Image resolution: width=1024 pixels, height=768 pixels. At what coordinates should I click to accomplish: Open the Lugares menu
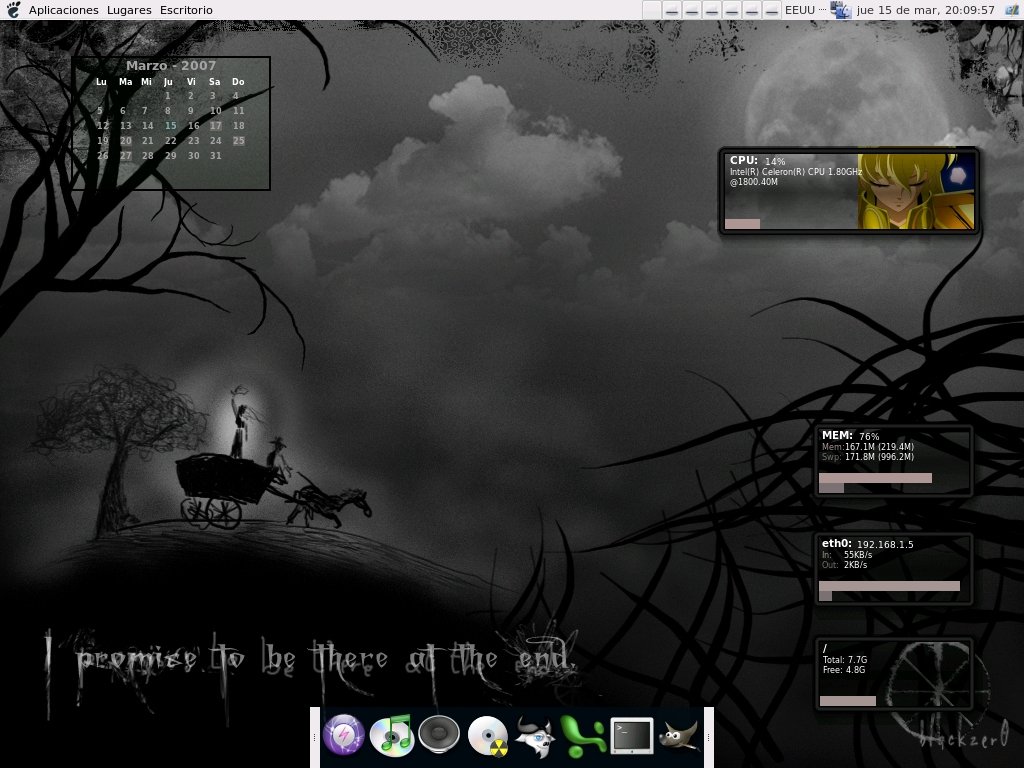tap(129, 10)
